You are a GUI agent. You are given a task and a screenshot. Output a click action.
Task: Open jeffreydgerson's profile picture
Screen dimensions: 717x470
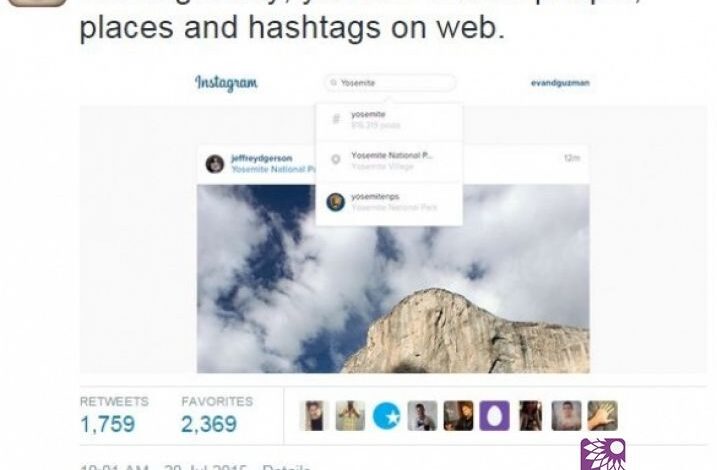coord(214,164)
